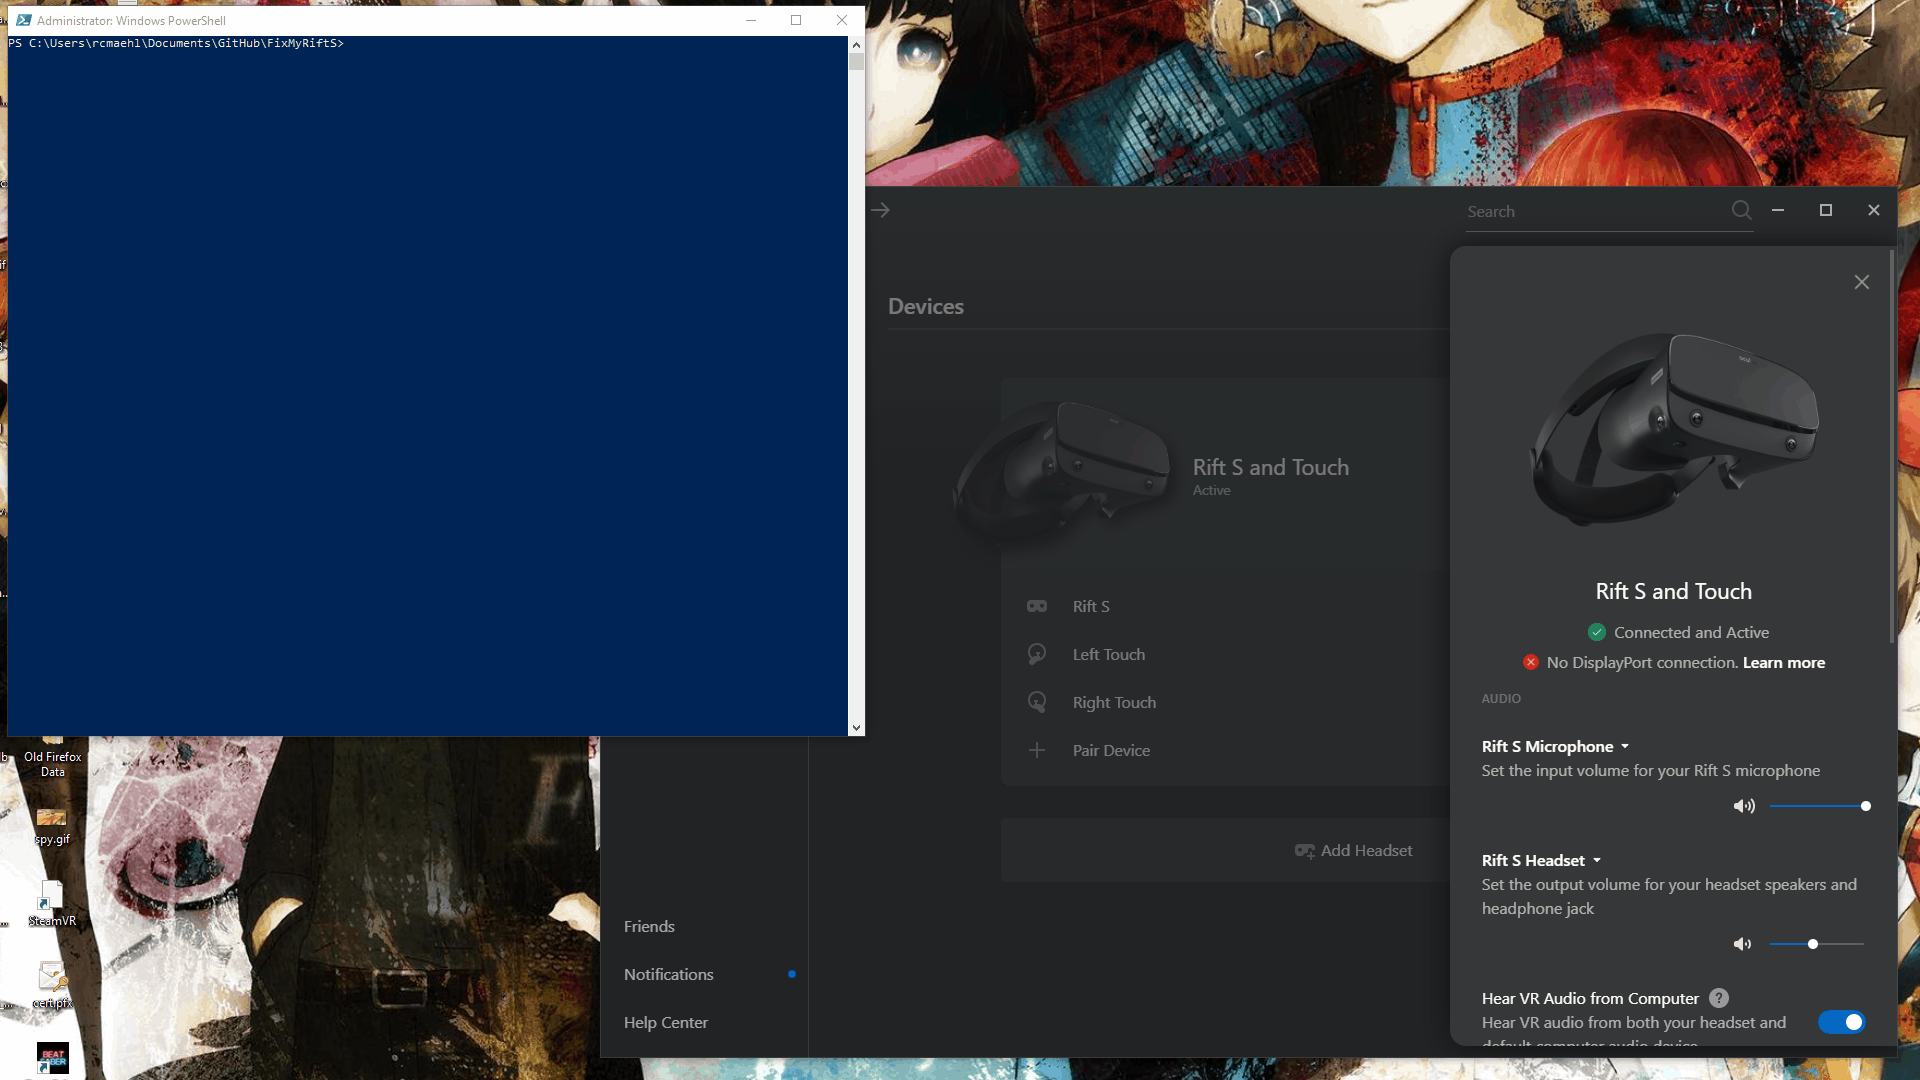
Task: Click the headset volume speaker icon
Action: coord(1742,944)
